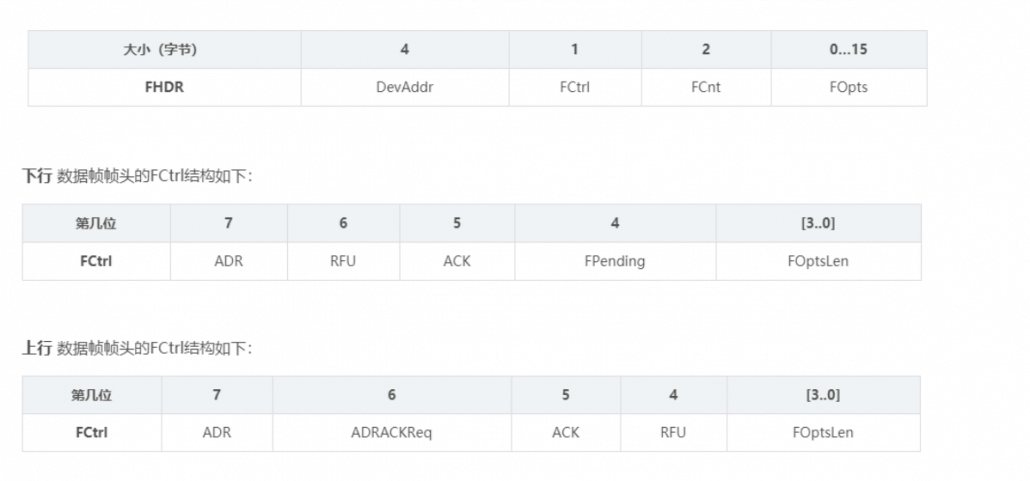Click ADR cell in the downlink table
Screen dimensions: 1030x481
pyautogui.click(x=228, y=261)
